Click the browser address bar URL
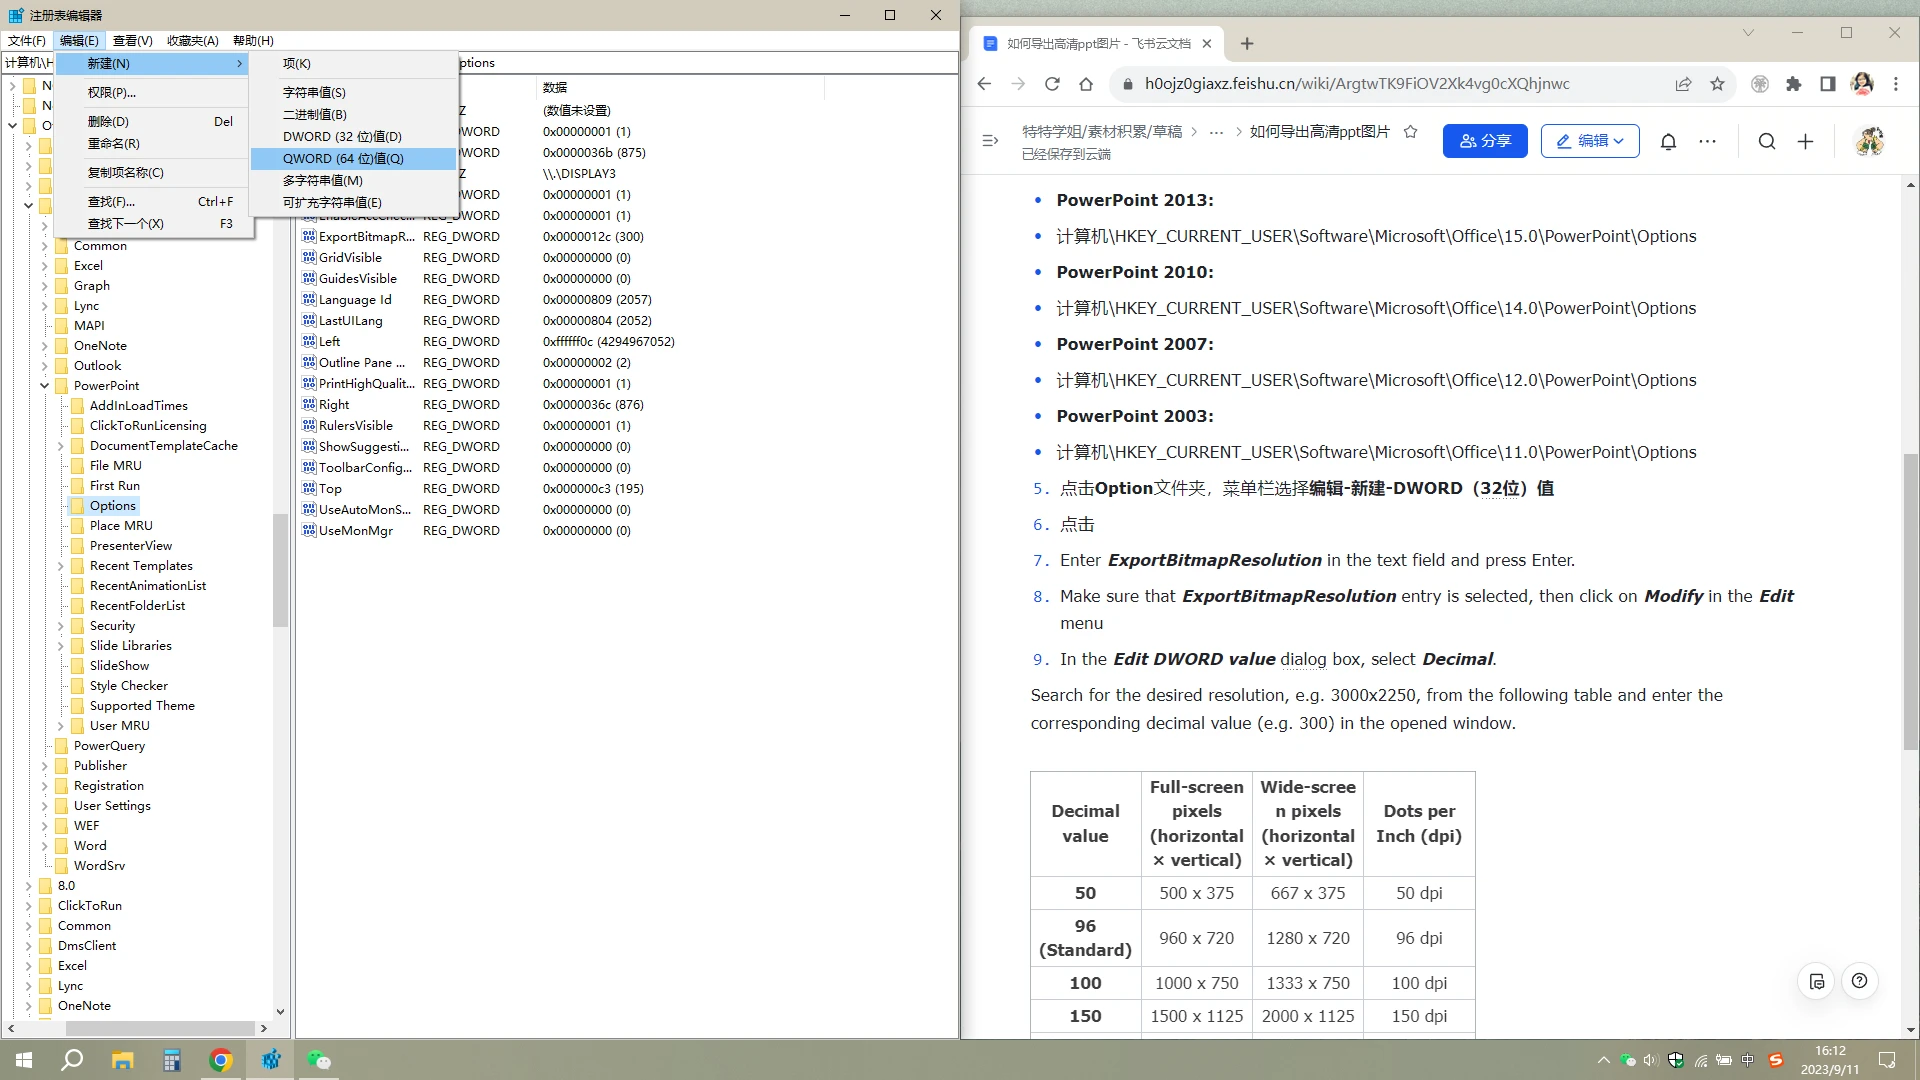Screen dimensions: 1920x1080 click(1357, 84)
